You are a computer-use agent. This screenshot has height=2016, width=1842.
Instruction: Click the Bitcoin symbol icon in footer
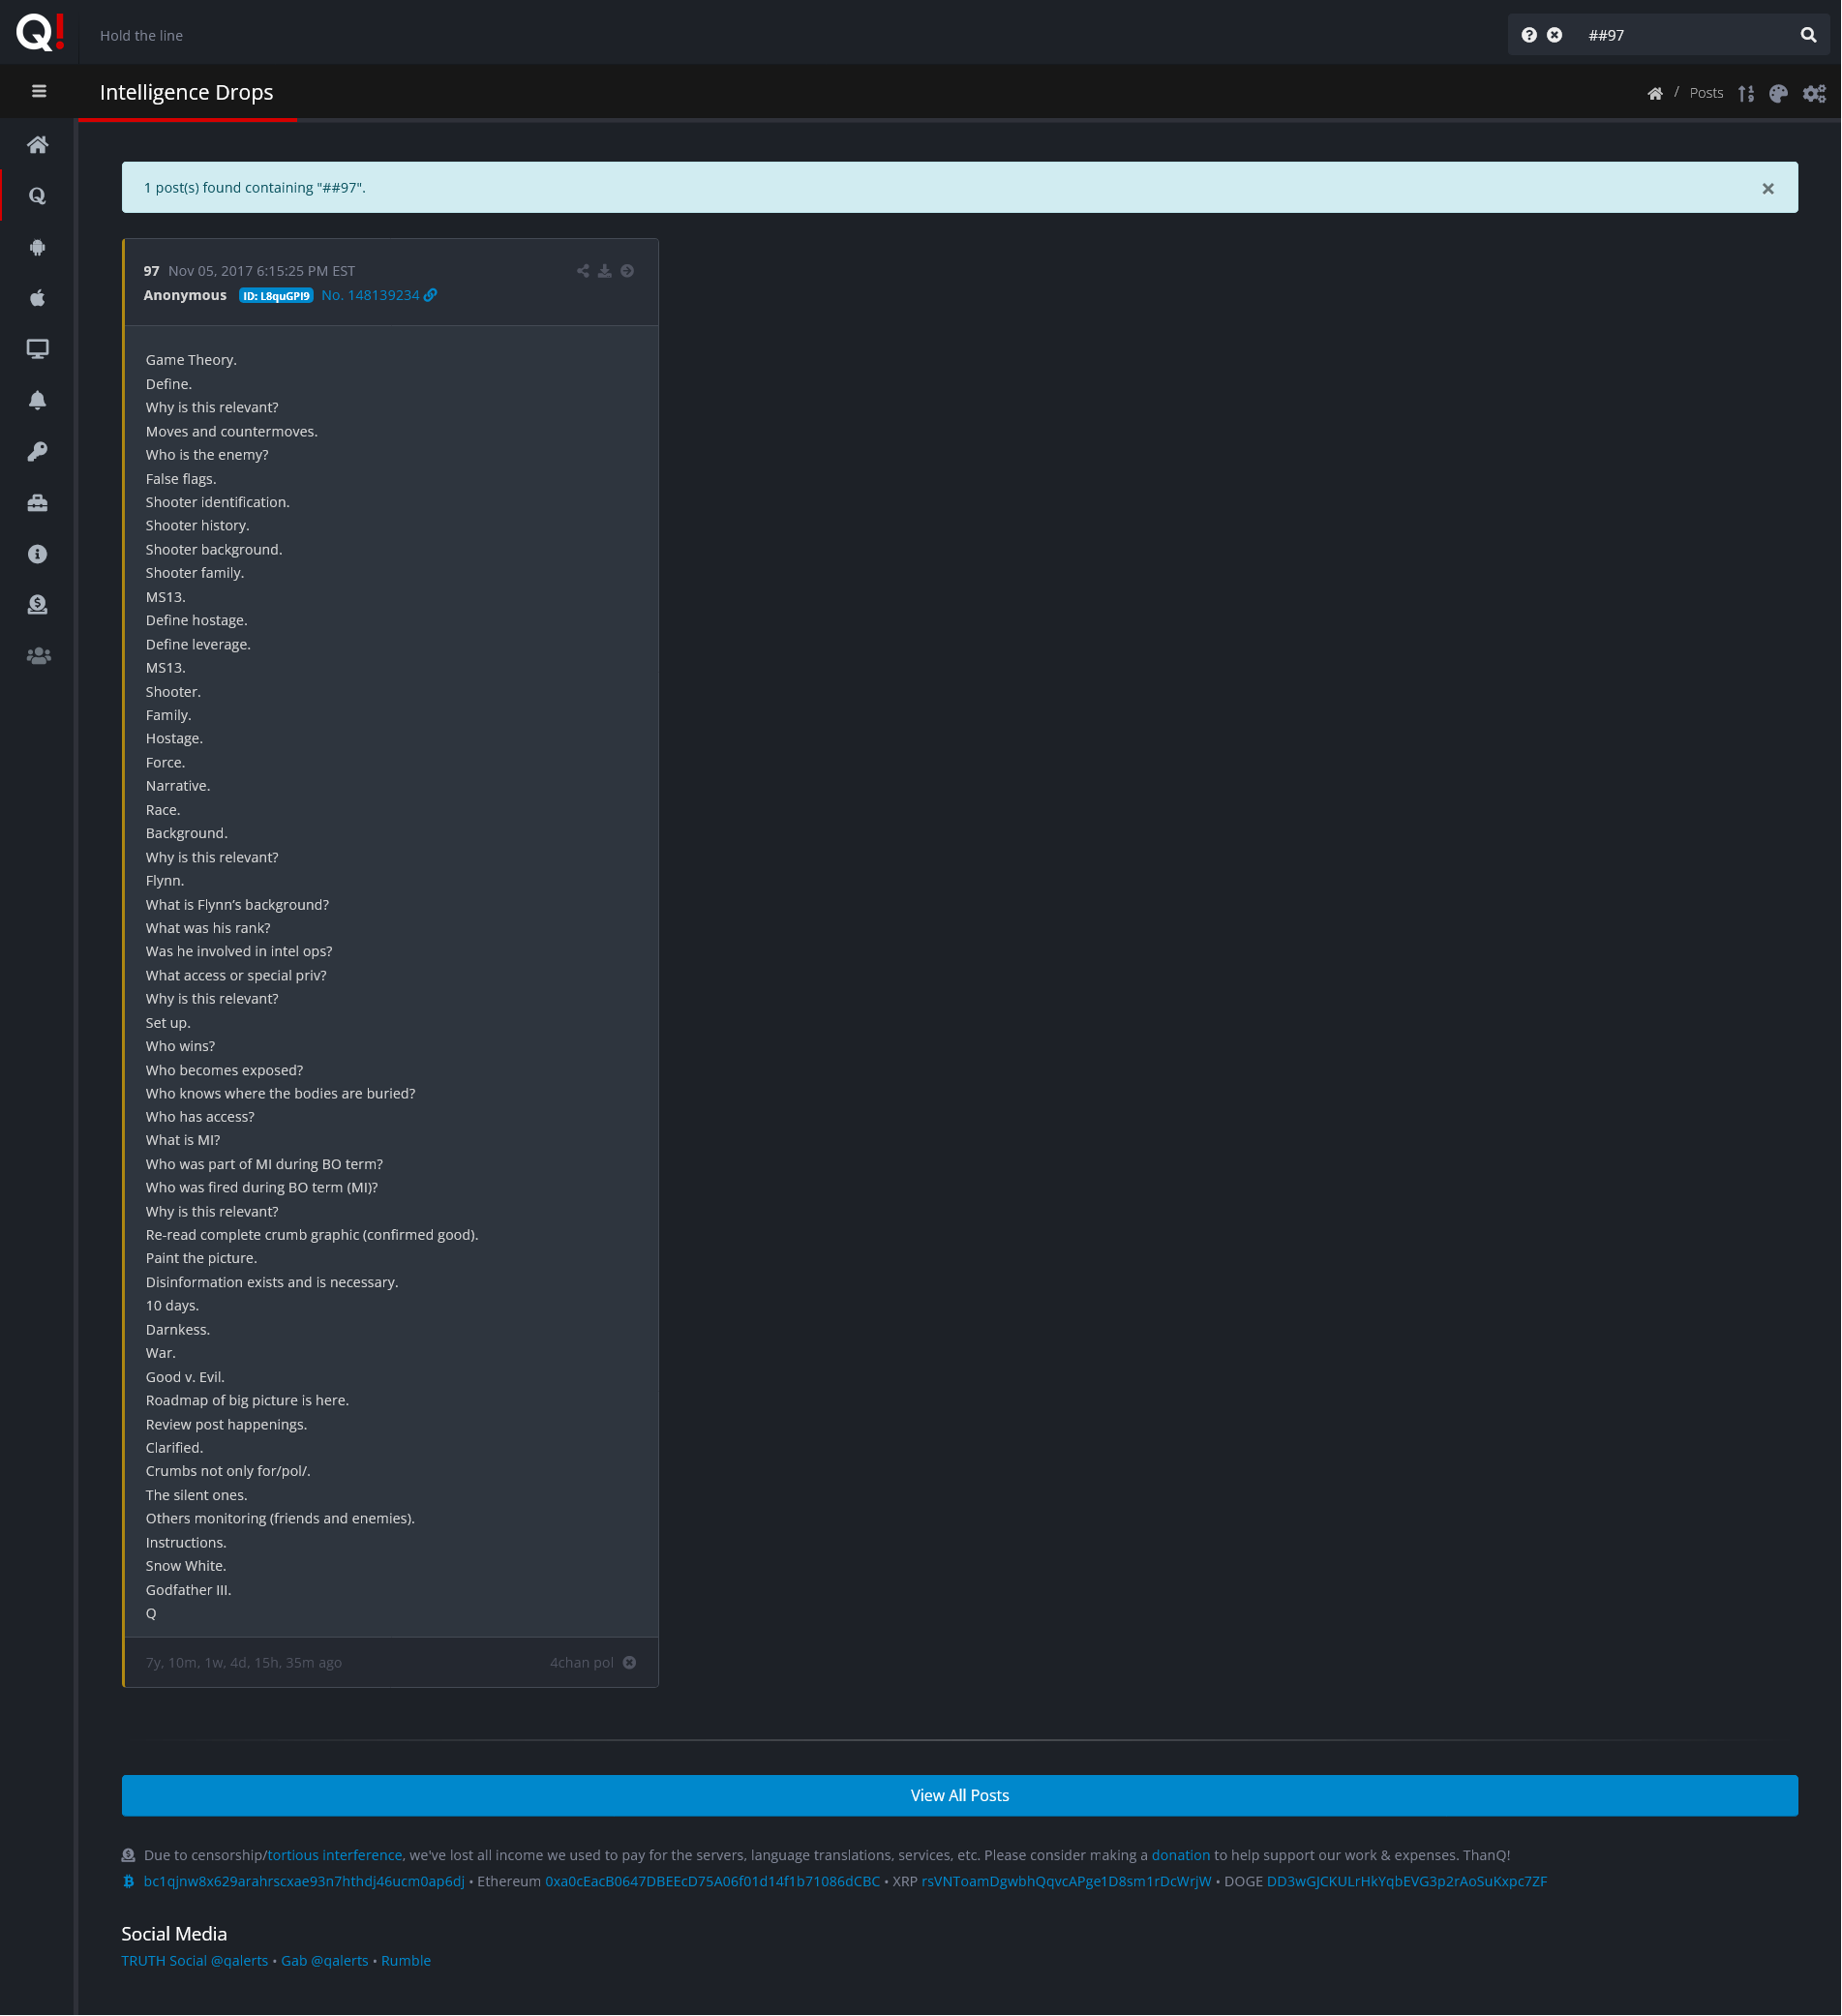coord(129,1882)
